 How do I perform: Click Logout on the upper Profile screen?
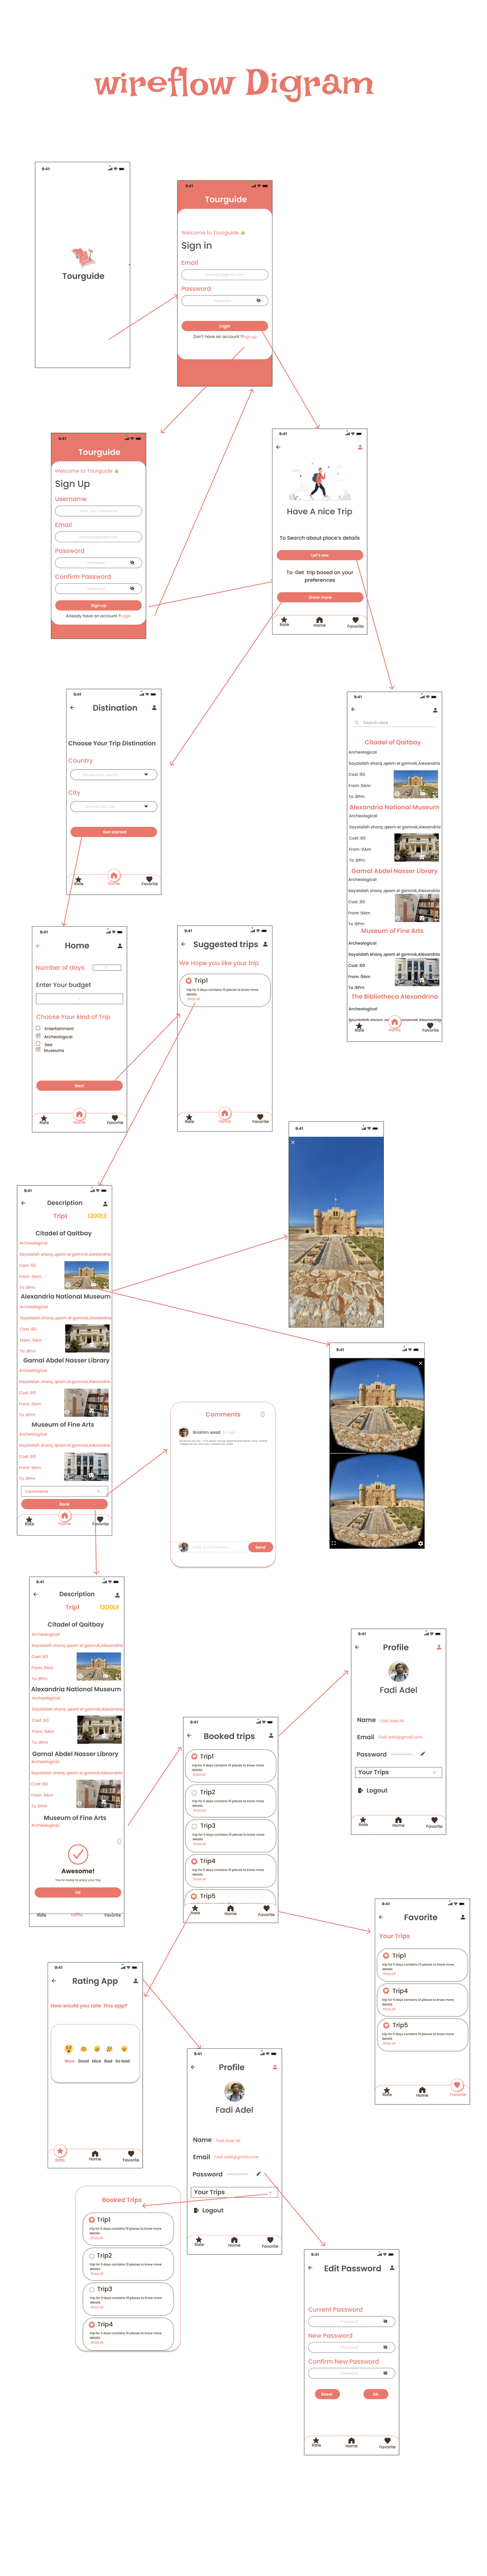pyautogui.click(x=373, y=1790)
